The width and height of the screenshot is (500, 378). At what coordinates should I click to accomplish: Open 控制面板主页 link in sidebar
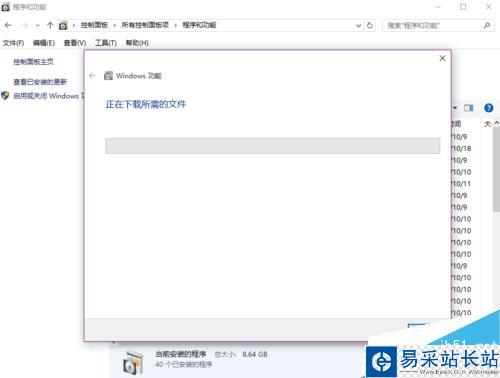[x=33, y=62]
